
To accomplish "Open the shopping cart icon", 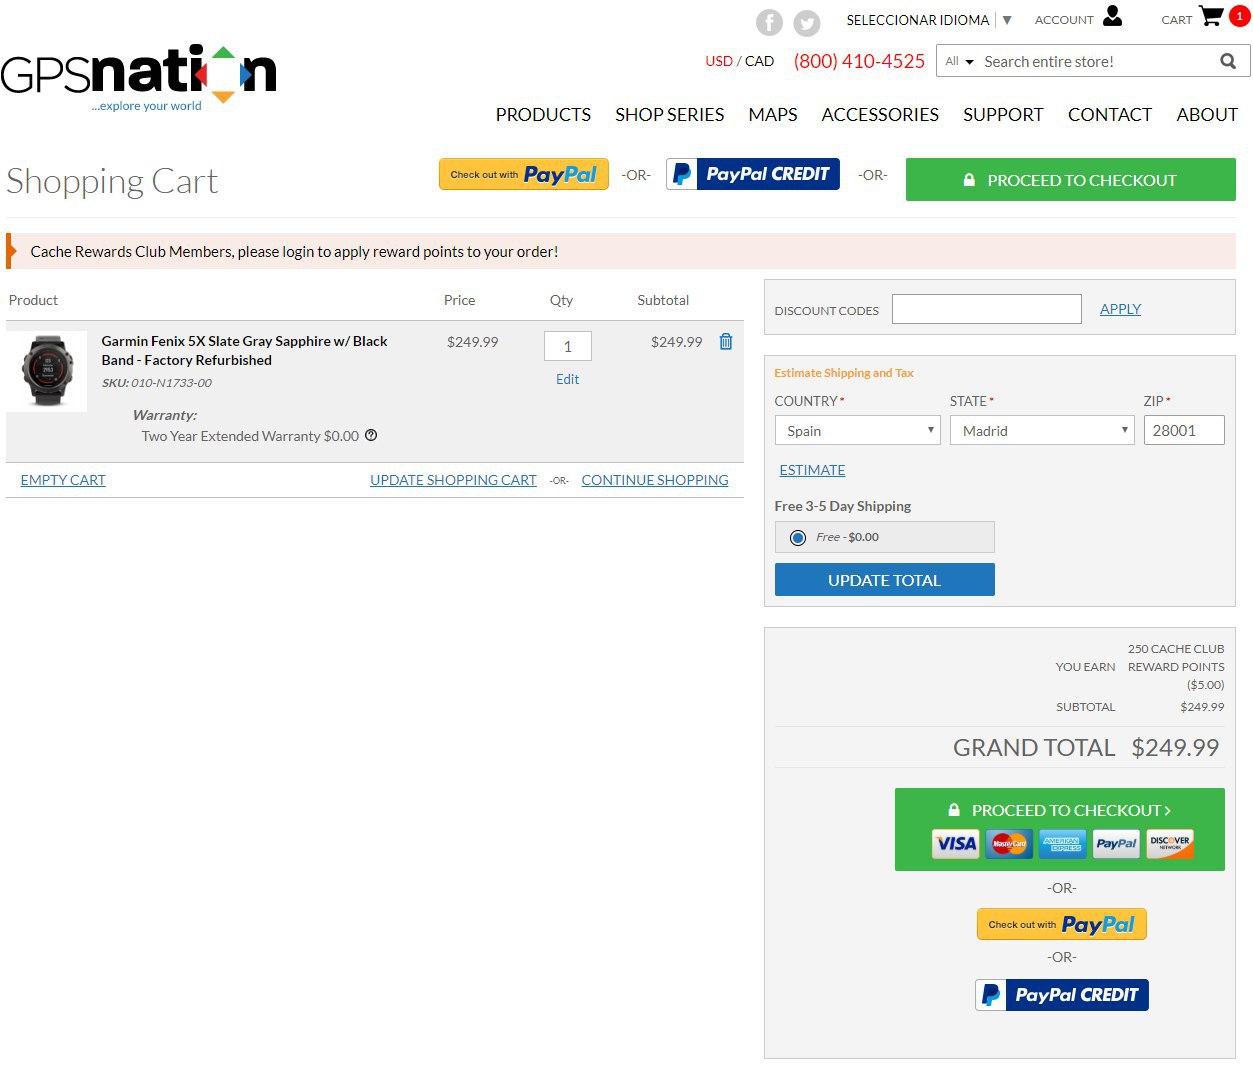I will point(1211,16).
